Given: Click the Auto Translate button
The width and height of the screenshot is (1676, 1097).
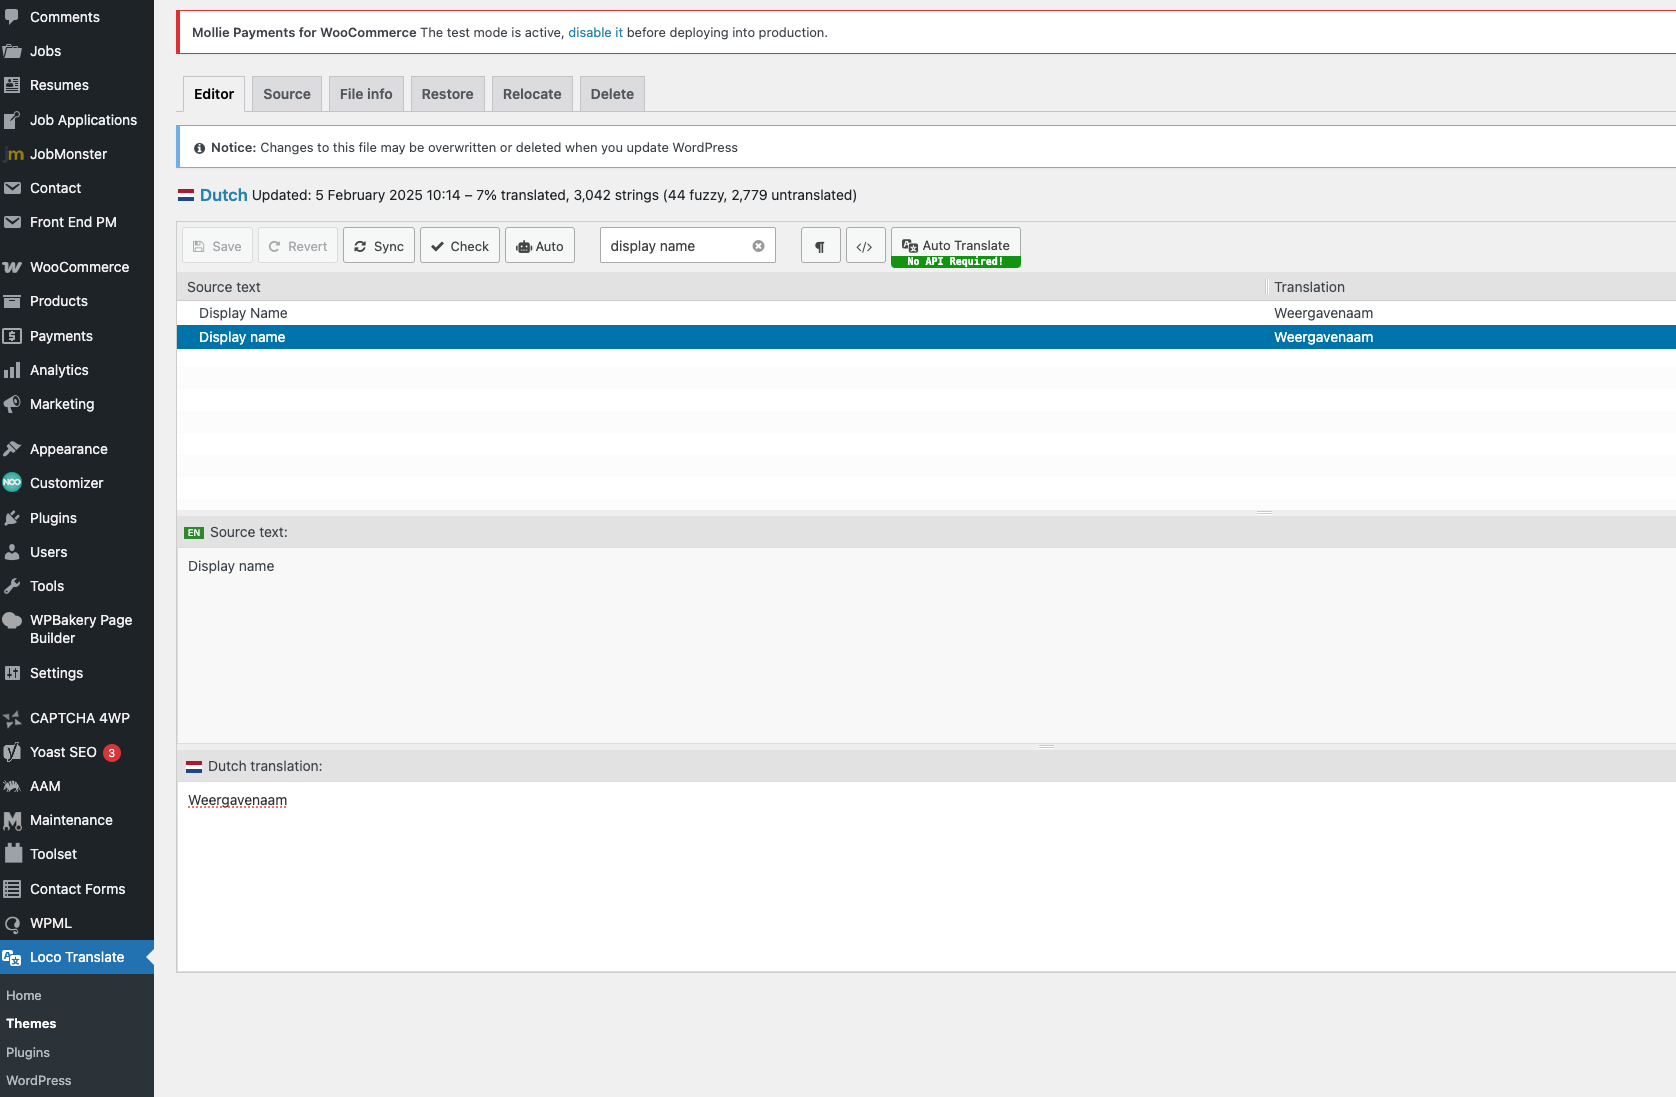Looking at the screenshot, I should (956, 247).
